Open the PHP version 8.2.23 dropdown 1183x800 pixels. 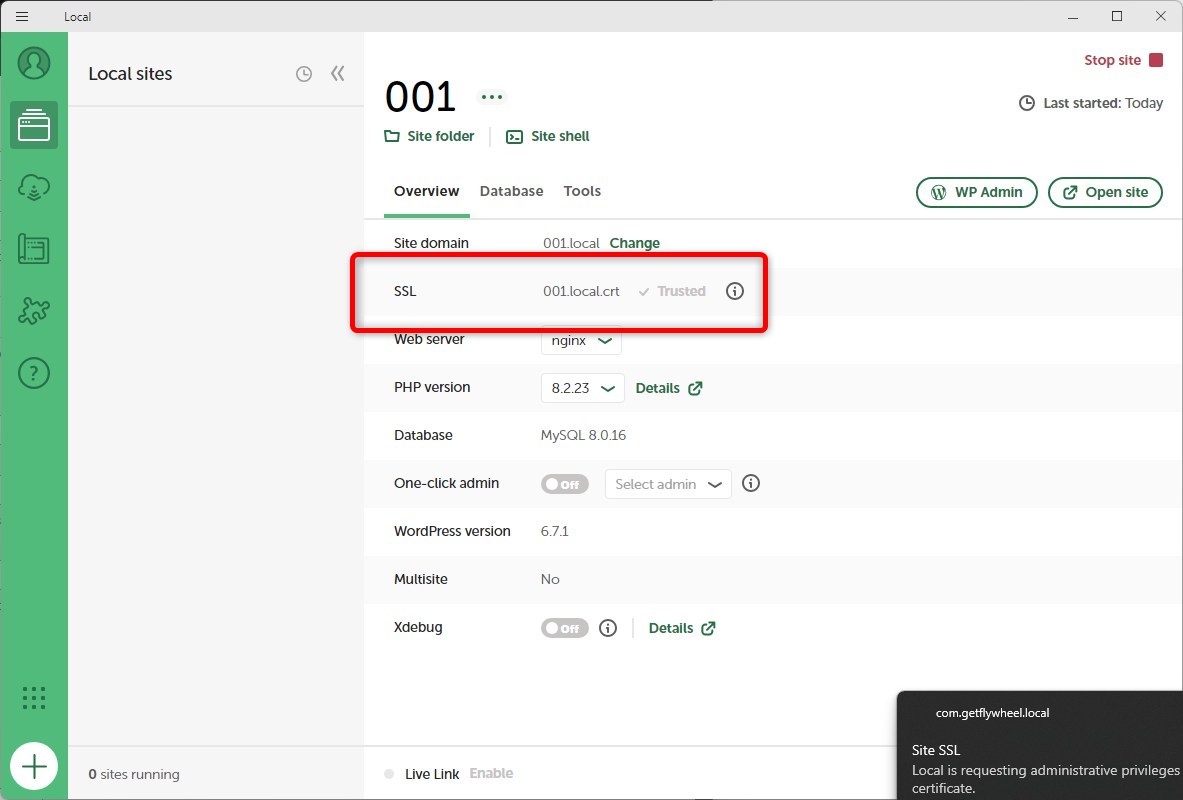(x=582, y=388)
